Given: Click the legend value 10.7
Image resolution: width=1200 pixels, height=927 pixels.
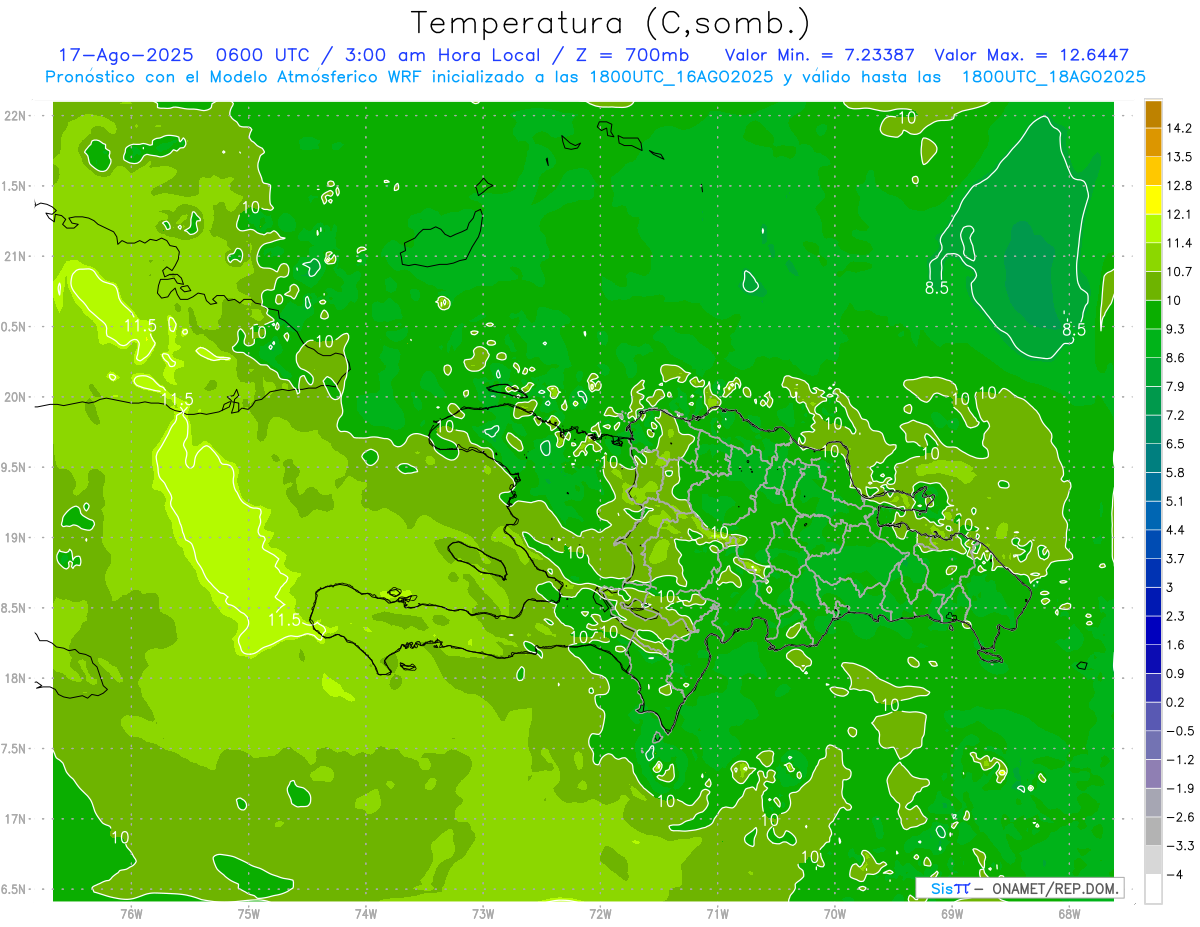Looking at the screenshot, I should coord(1181,272).
